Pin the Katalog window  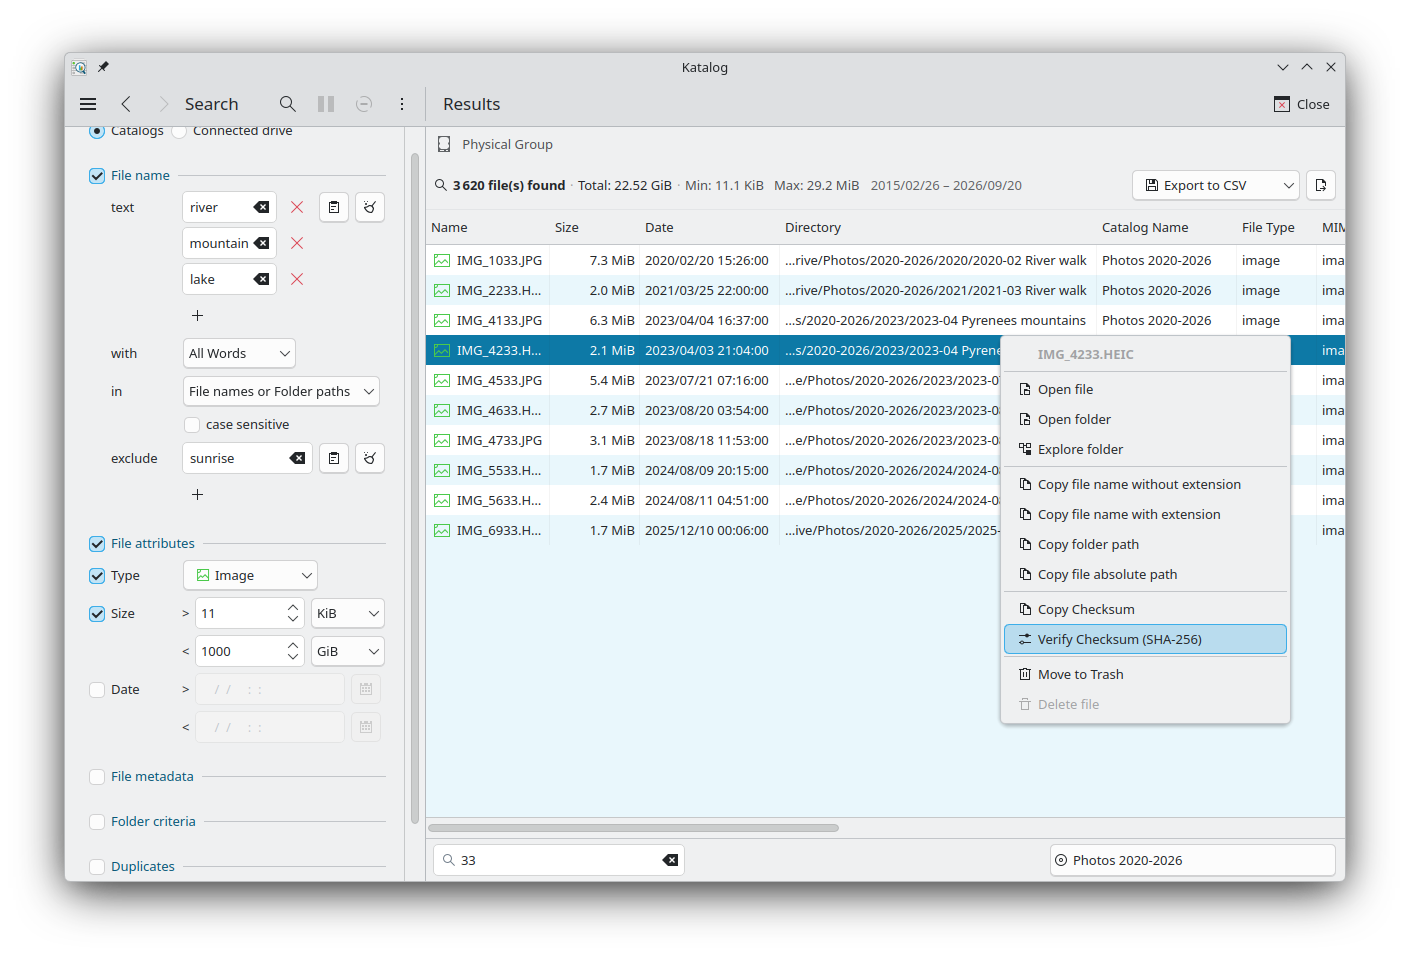click(x=103, y=67)
